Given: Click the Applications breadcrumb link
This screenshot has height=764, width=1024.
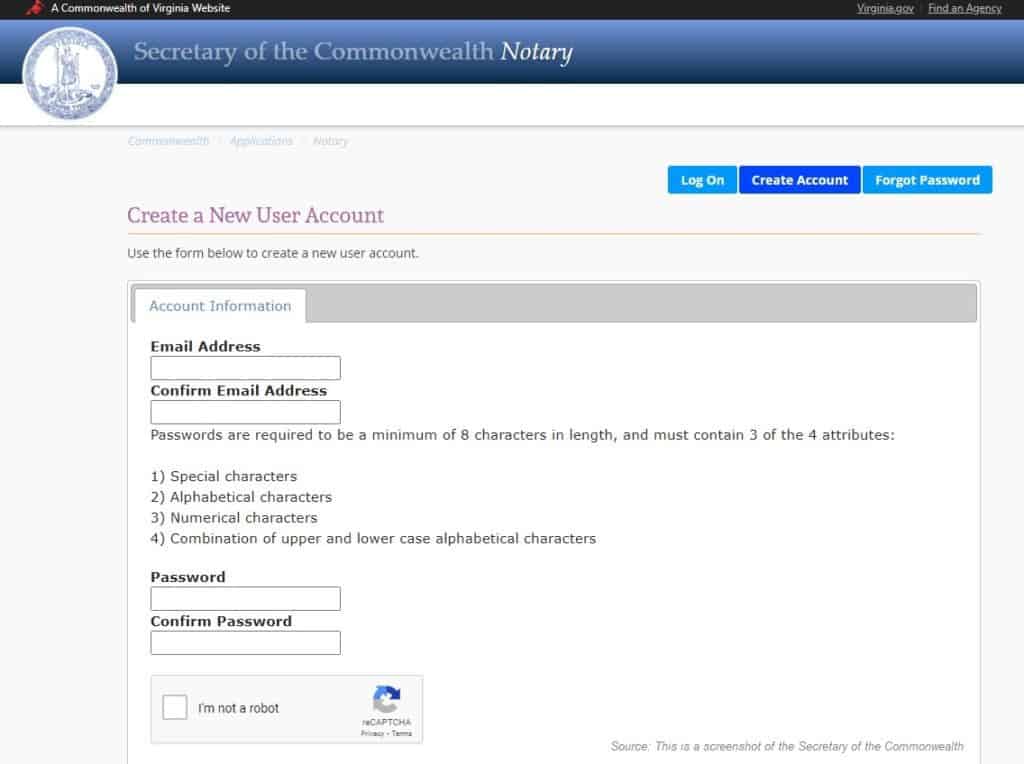Looking at the screenshot, I should point(261,141).
